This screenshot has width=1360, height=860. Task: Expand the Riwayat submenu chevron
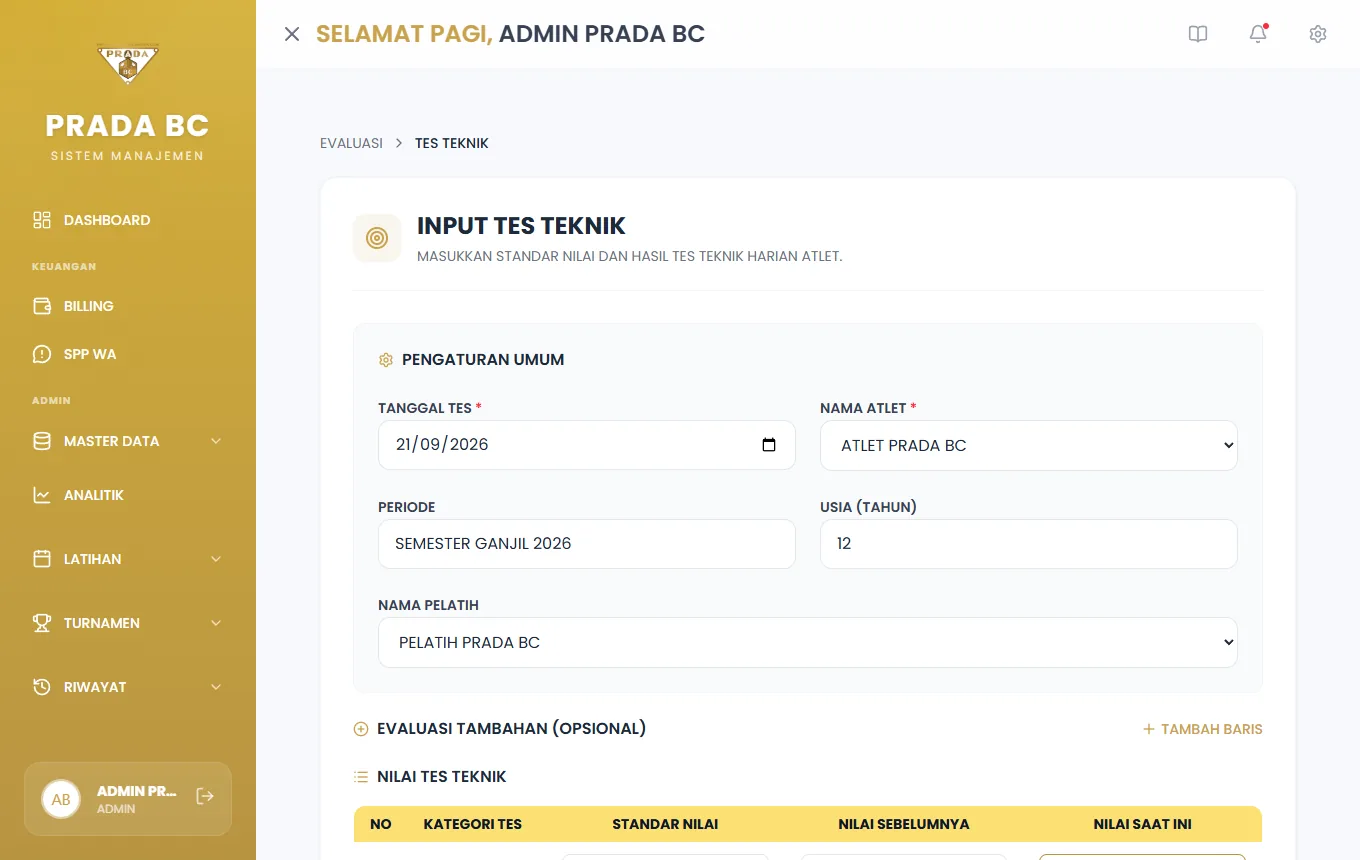[216, 687]
